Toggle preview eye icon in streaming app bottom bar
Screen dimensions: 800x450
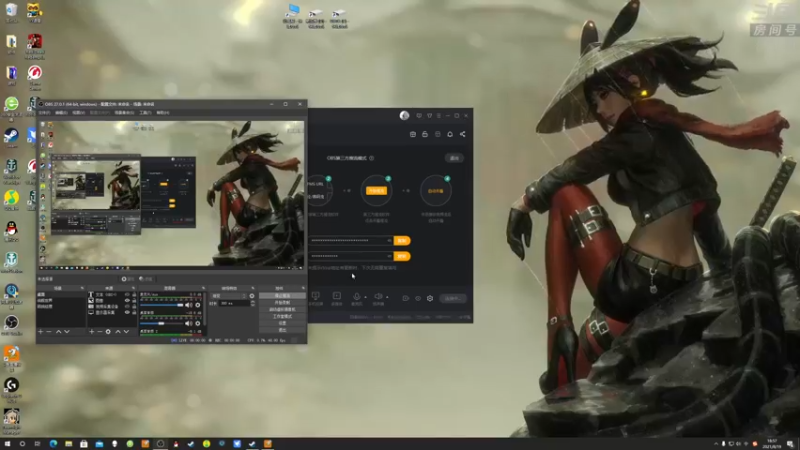[x=418, y=298]
